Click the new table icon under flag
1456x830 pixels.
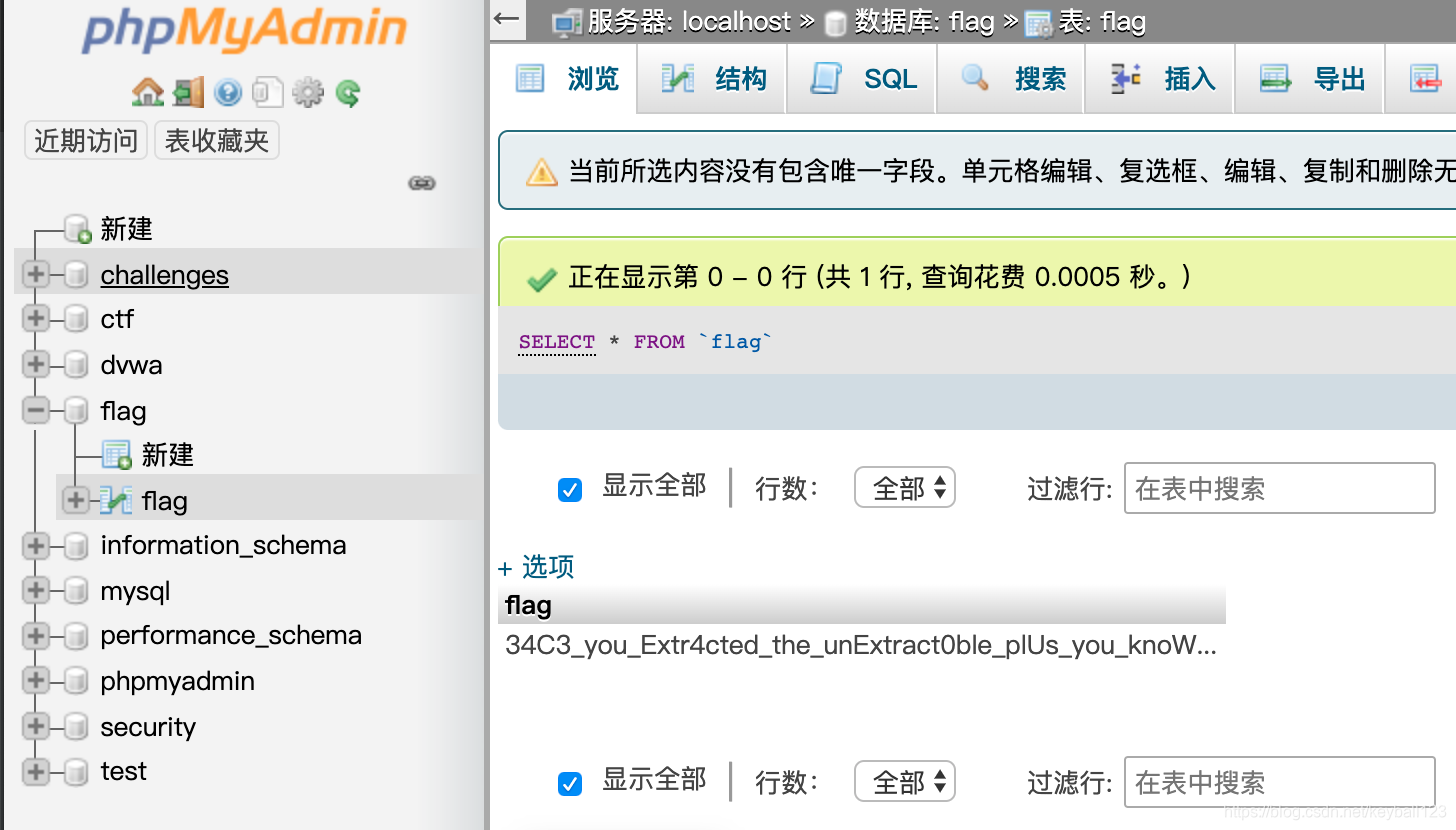pyautogui.click(x=117, y=455)
